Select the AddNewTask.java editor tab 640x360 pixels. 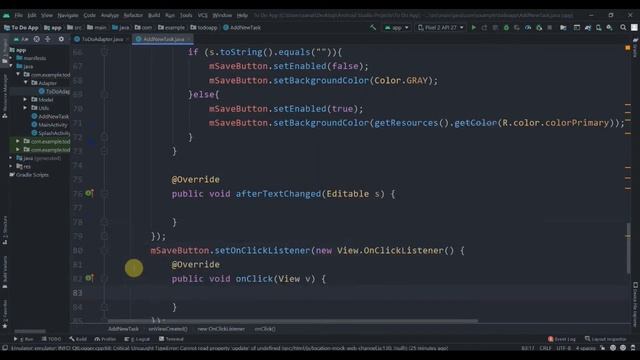pos(164,39)
